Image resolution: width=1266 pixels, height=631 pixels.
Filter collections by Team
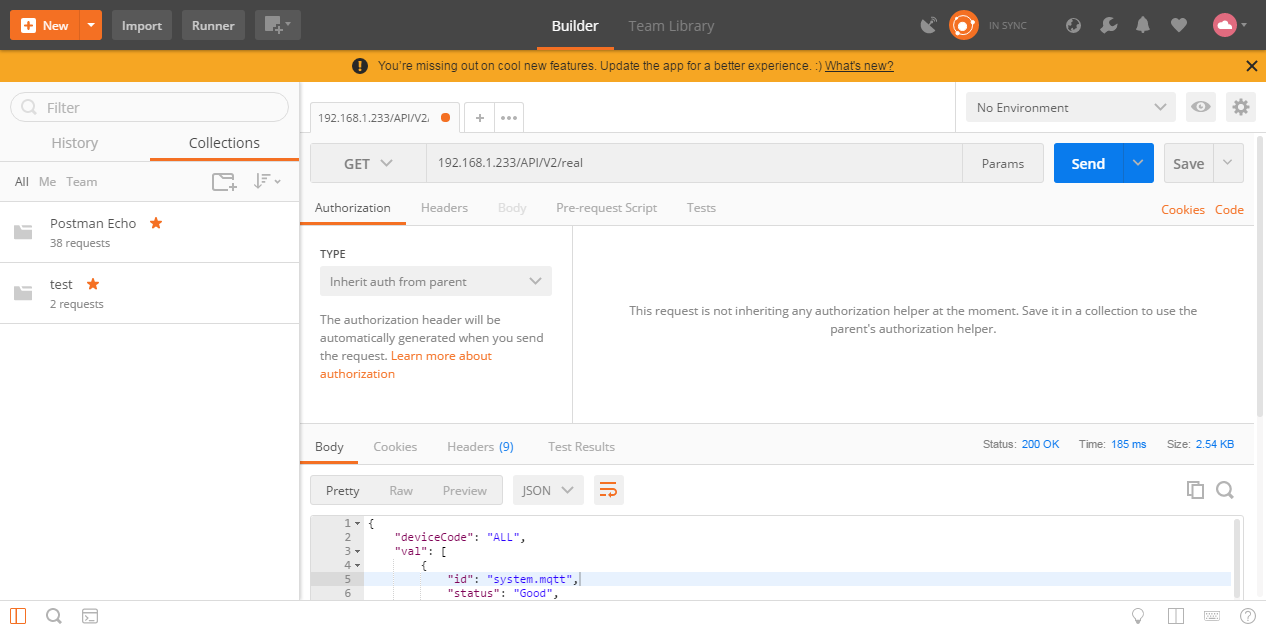(x=82, y=182)
